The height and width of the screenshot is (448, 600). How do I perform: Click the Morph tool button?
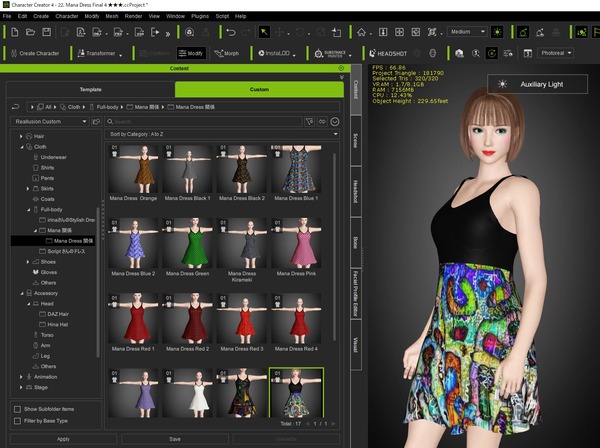coord(227,54)
